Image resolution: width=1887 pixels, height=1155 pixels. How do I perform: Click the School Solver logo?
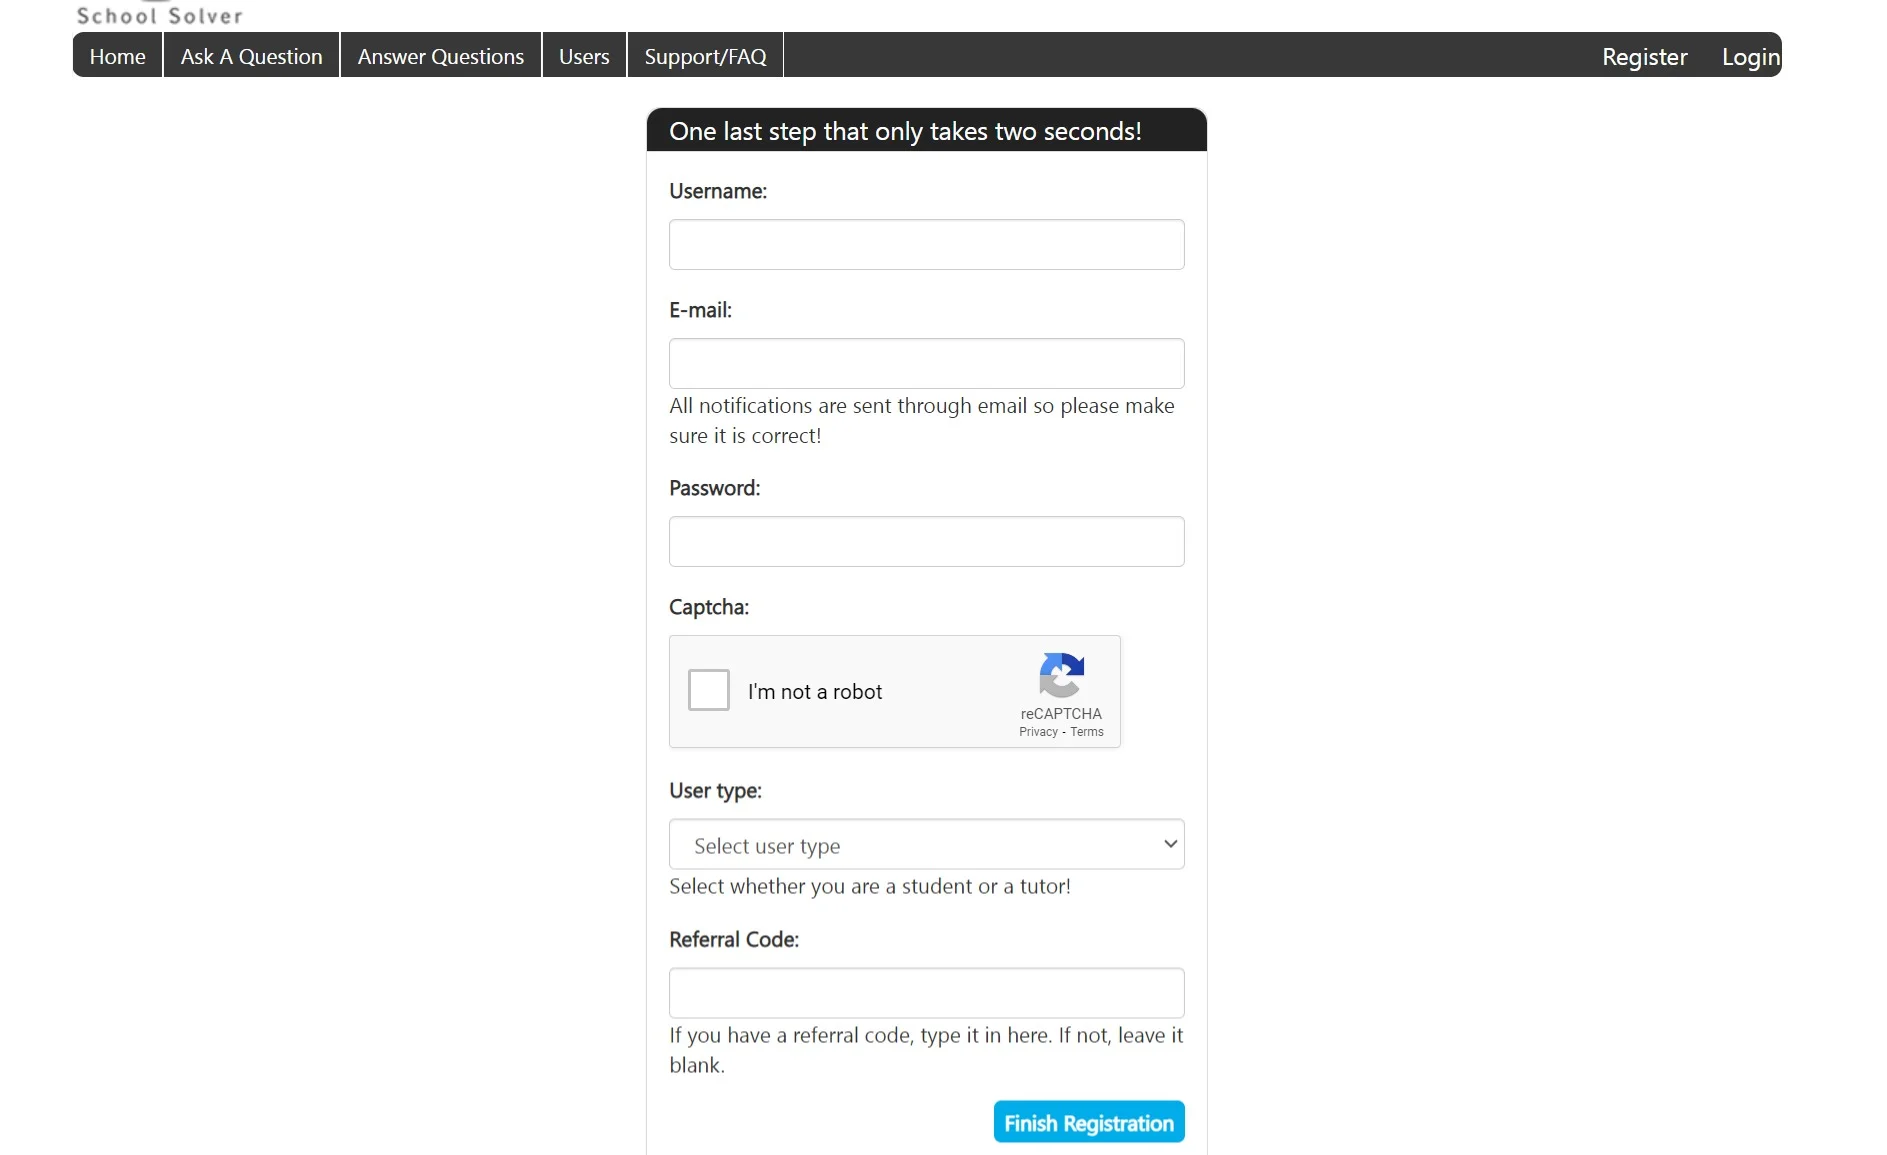[160, 13]
